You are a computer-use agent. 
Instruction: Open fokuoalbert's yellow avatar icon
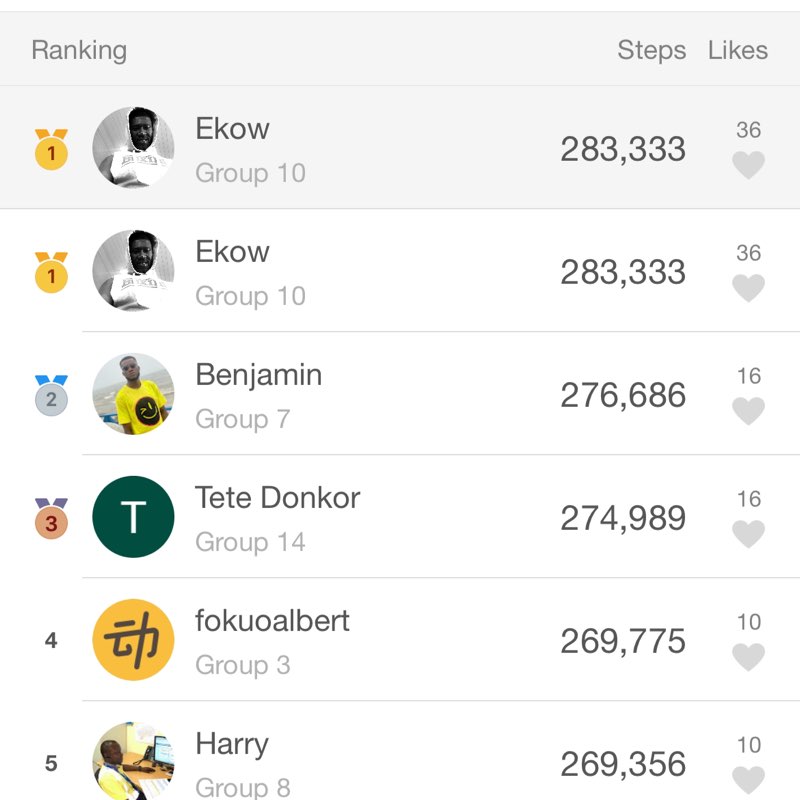pyautogui.click(x=133, y=640)
